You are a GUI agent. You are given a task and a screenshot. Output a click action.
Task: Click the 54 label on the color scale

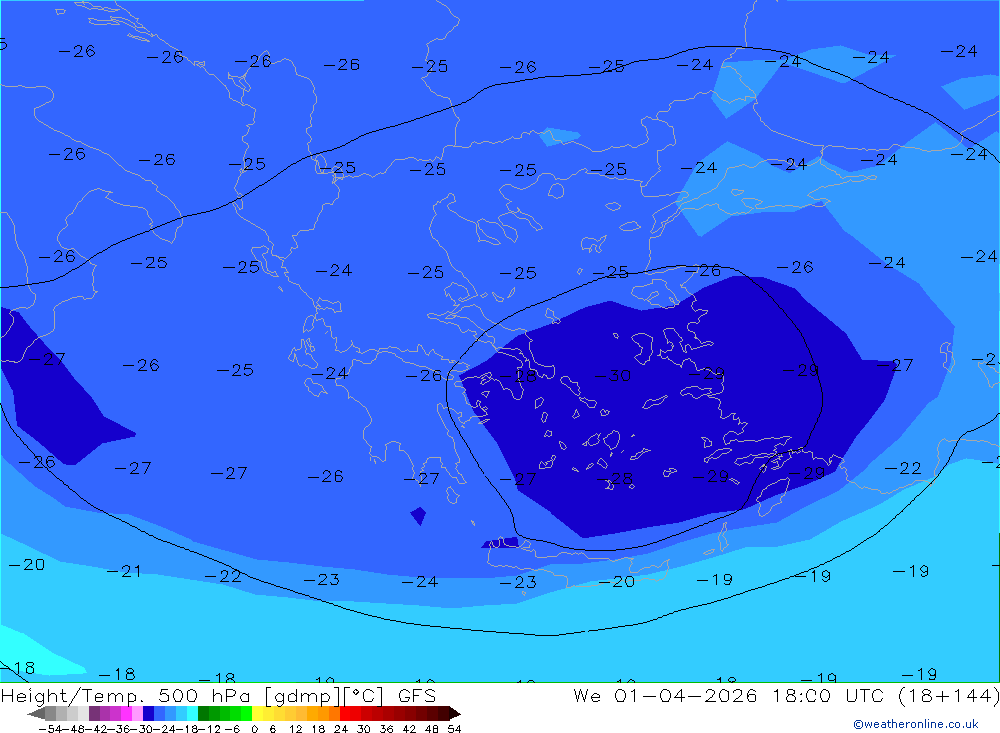coord(454,729)
